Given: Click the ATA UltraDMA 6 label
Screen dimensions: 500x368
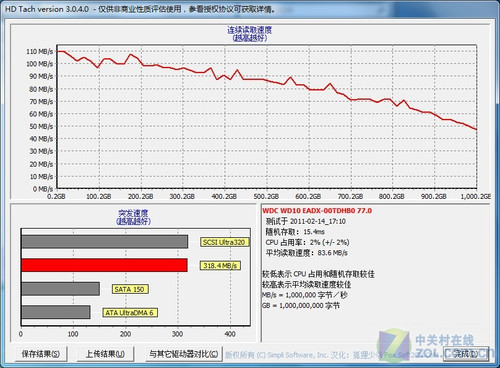Looking at the screenshot, I should pyautogui.click(x=130, y=313).
